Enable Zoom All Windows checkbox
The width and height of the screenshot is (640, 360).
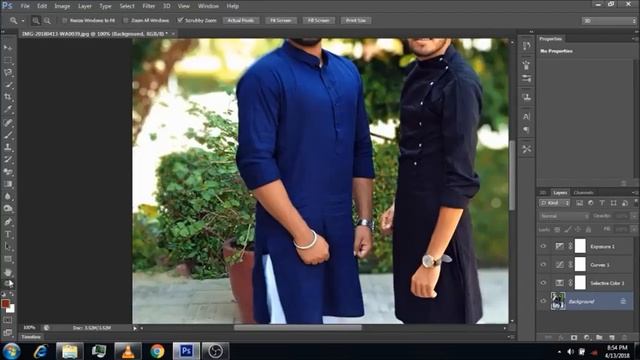coord(126,20)
